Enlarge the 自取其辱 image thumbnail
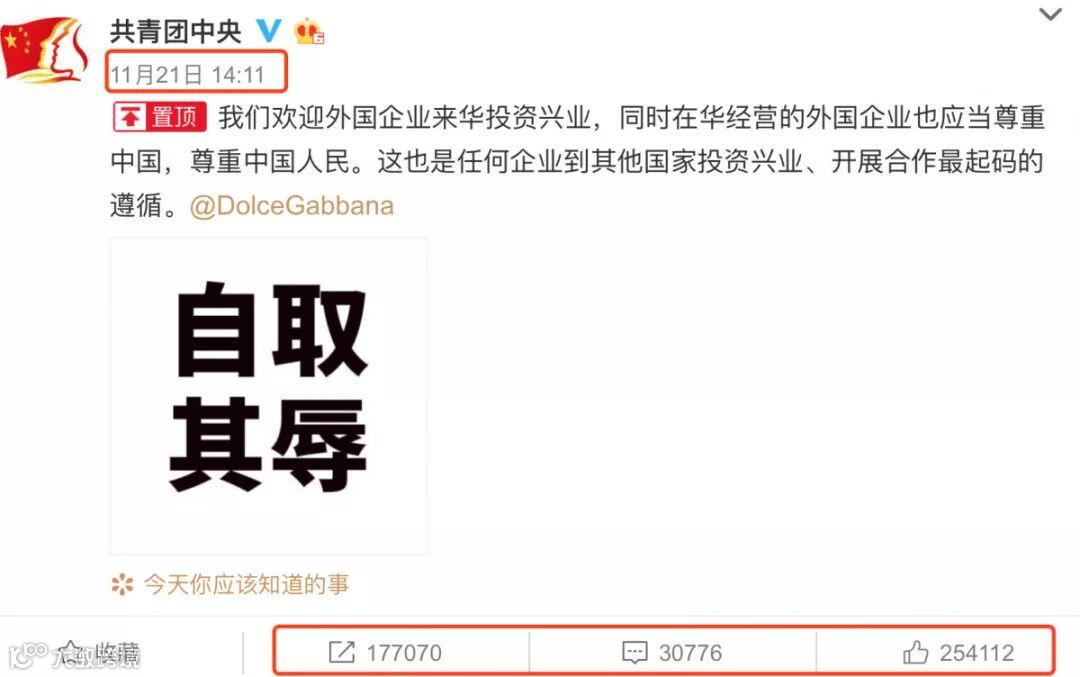 269,396
